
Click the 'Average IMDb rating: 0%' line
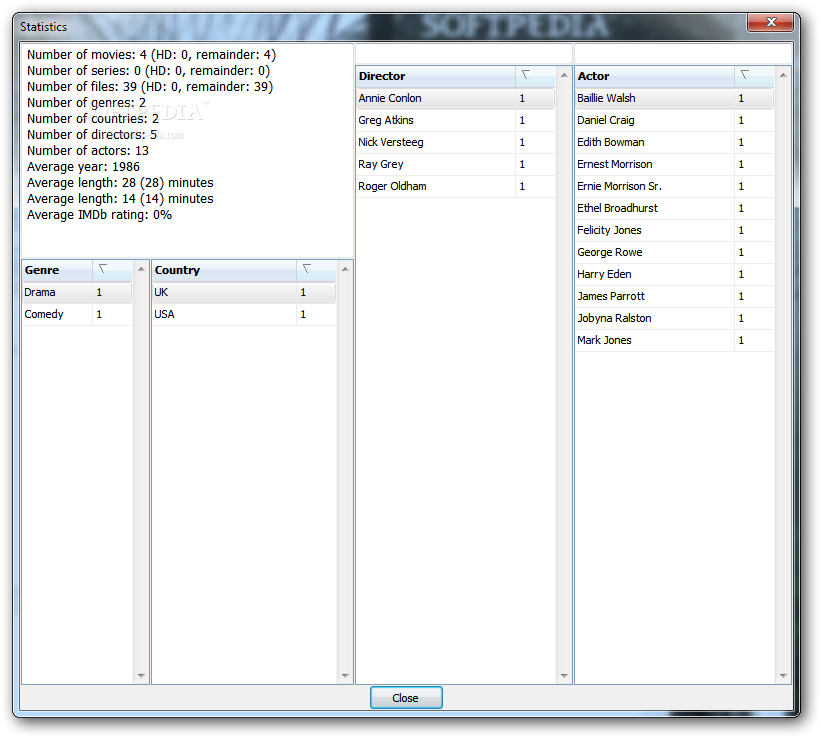pyautogui.click(x=99, y=215)
